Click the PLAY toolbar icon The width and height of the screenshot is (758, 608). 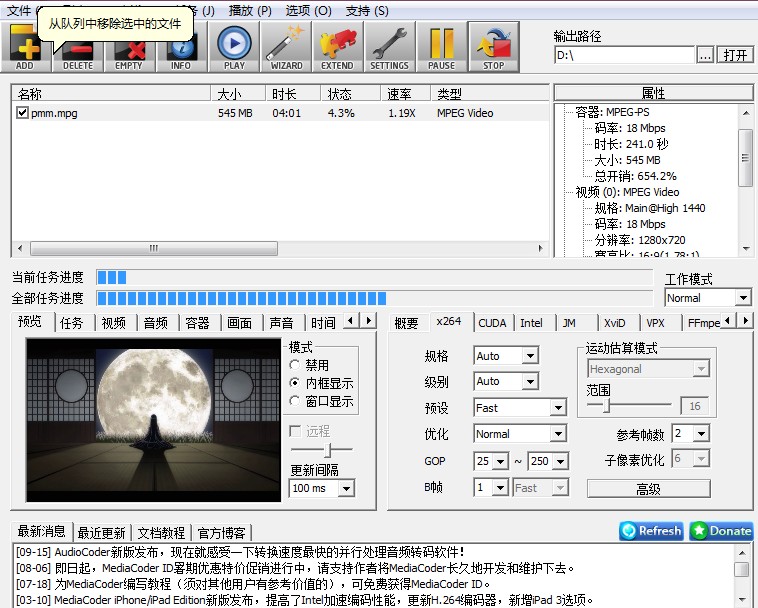tap(234, 47)
